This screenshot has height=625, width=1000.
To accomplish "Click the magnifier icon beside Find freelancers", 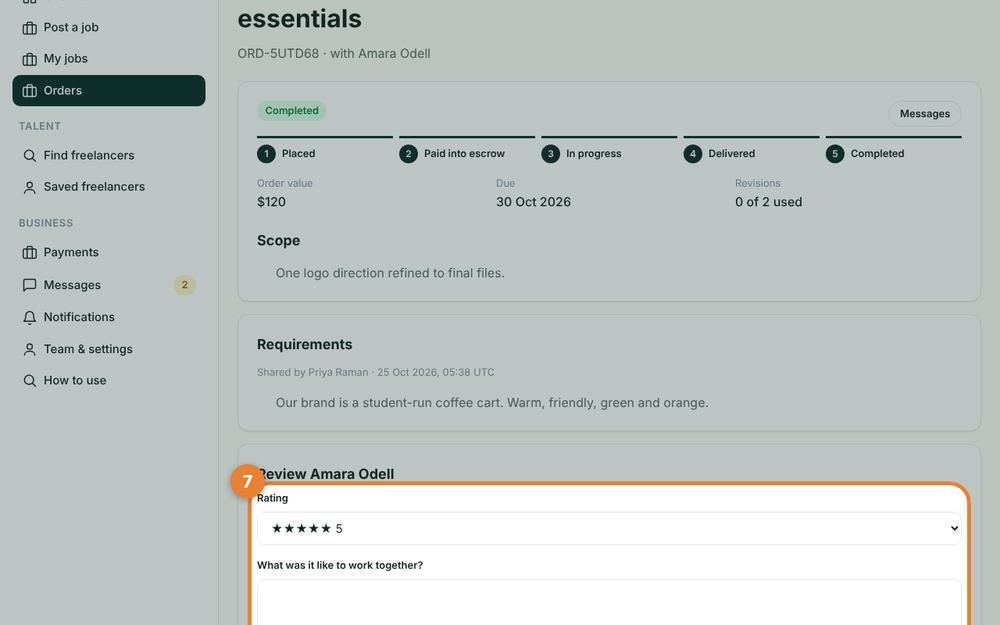I will pos(29,156).
